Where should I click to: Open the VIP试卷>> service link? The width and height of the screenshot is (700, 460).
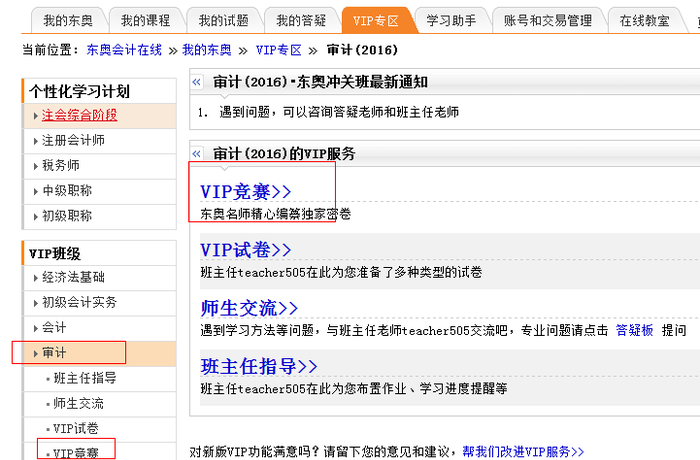click(x=245, y=250)
